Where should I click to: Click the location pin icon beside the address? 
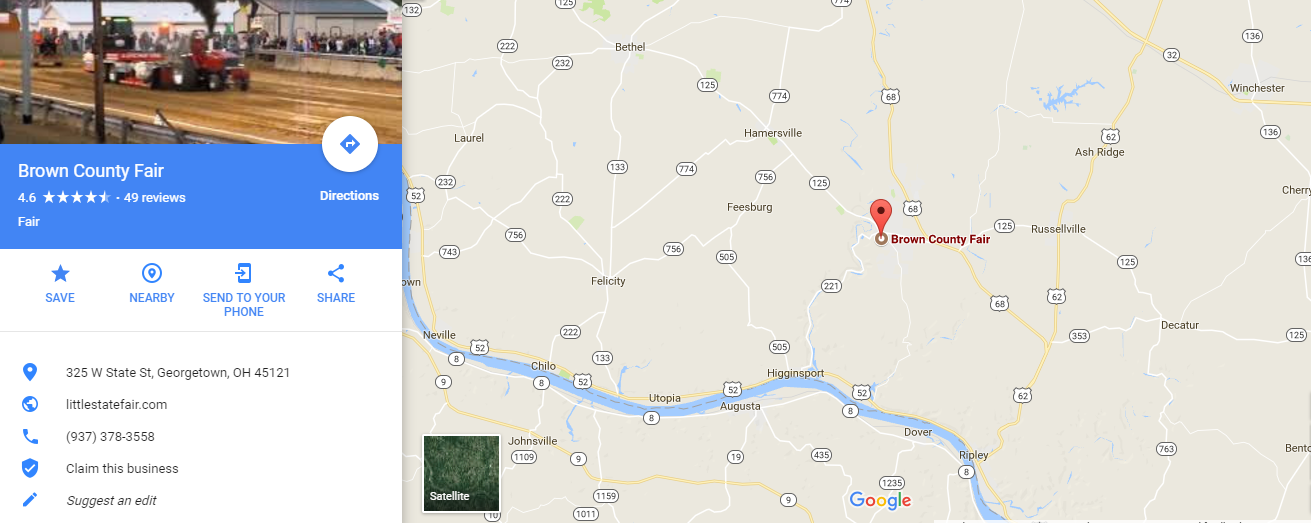click(x=30, y=372)
